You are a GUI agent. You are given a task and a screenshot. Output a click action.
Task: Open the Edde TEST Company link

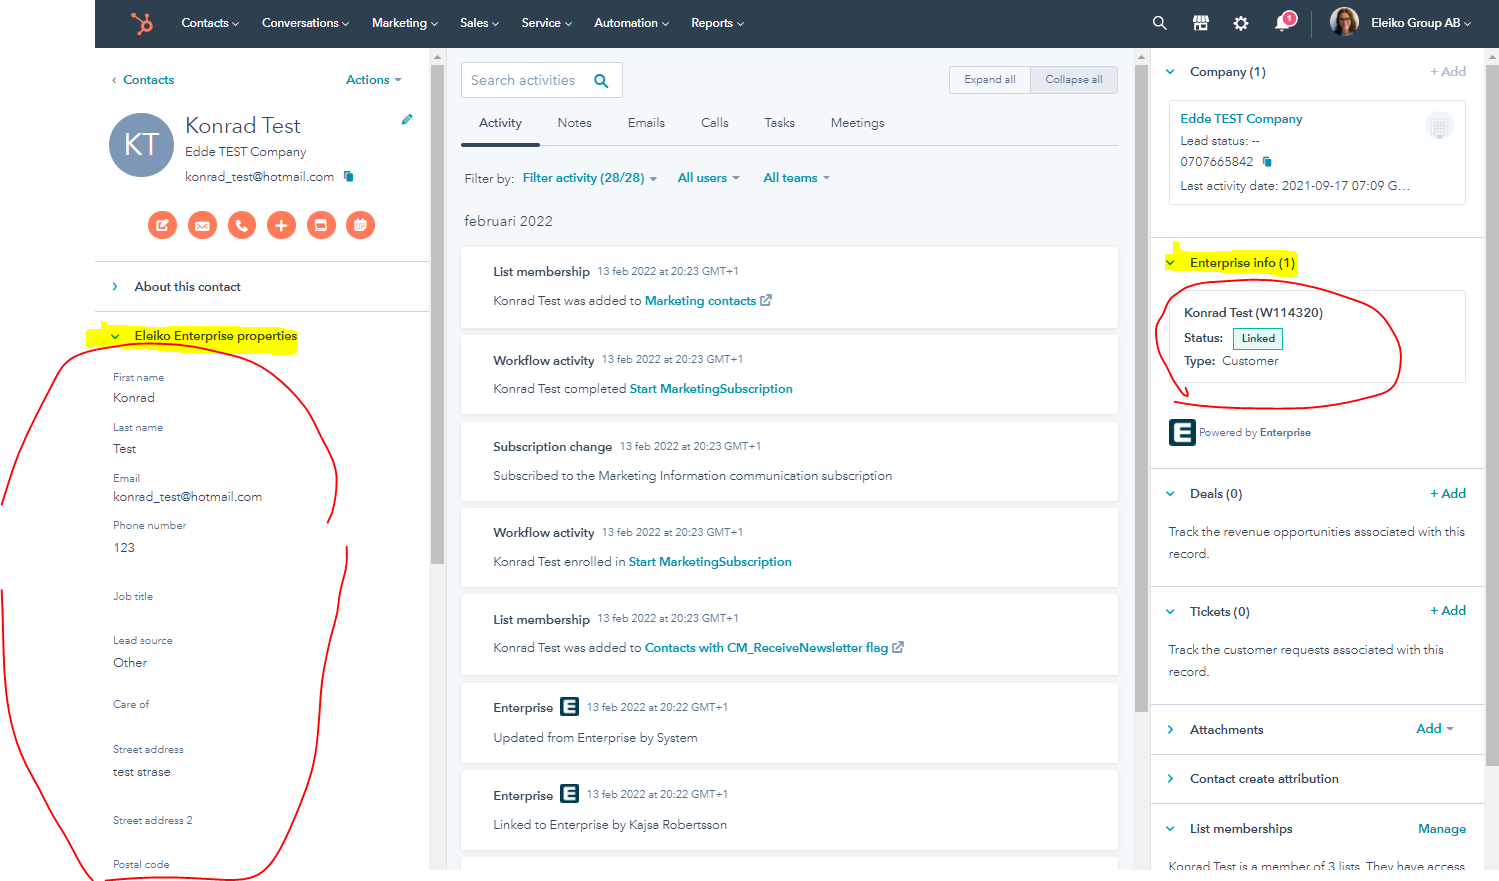[1241, 119]
